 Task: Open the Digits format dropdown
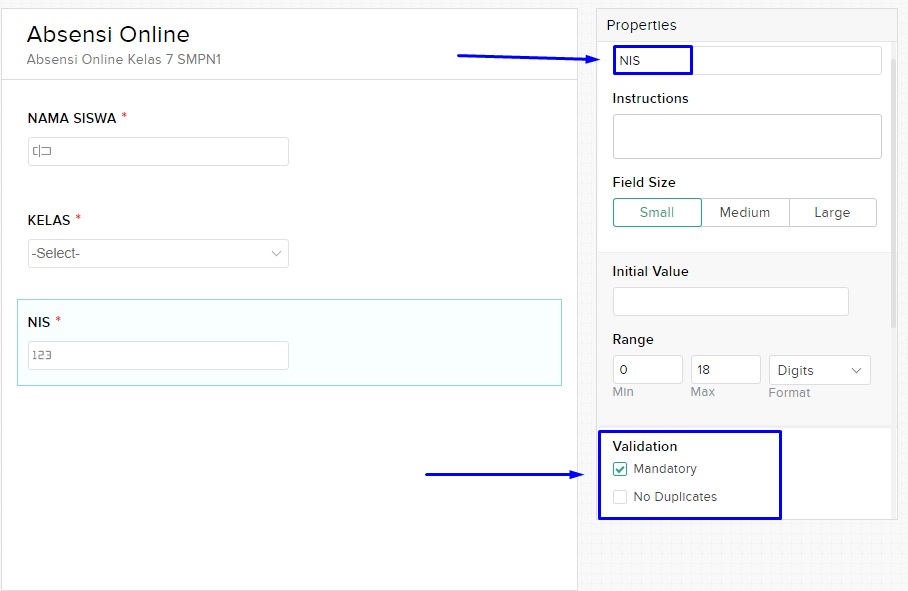[x=819, y=370]
